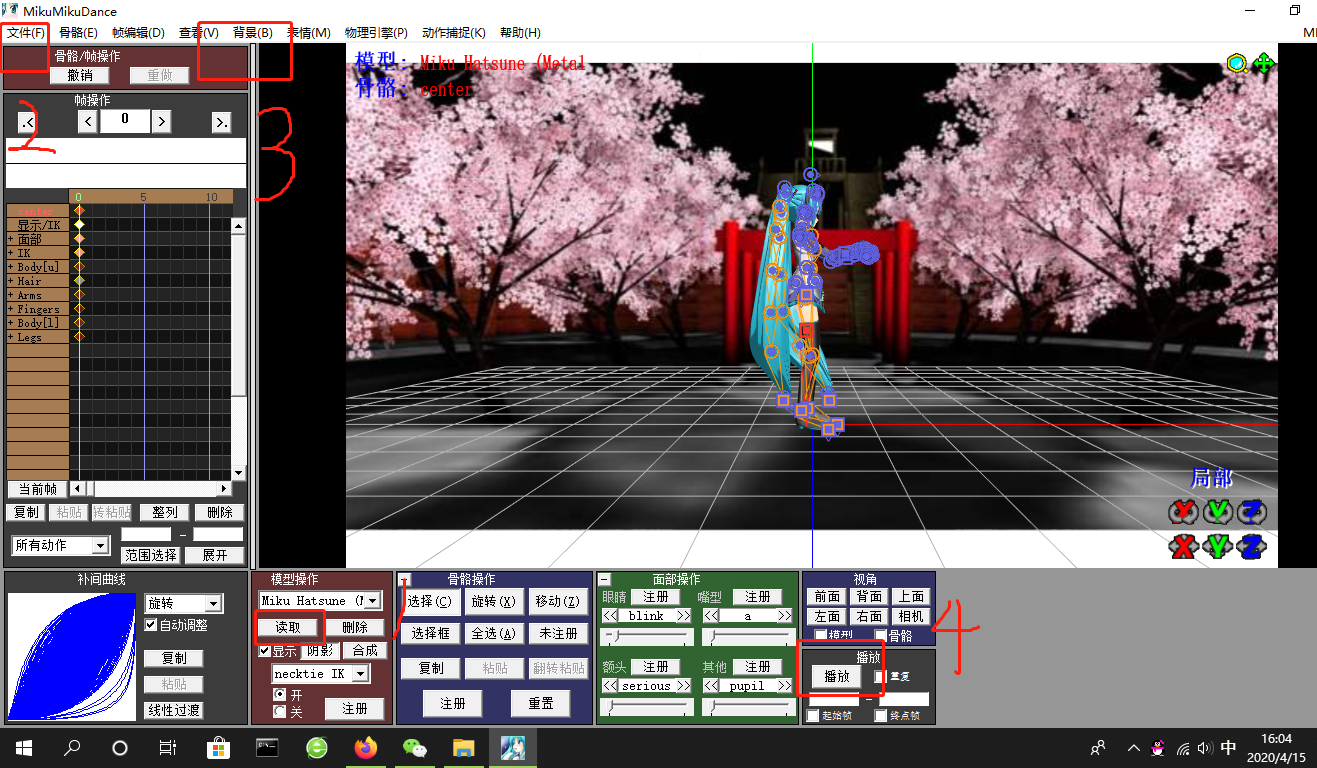The image size is (1317, 768).
Task: Open the 帧编辑(D) menu
Action: [138, 33]
